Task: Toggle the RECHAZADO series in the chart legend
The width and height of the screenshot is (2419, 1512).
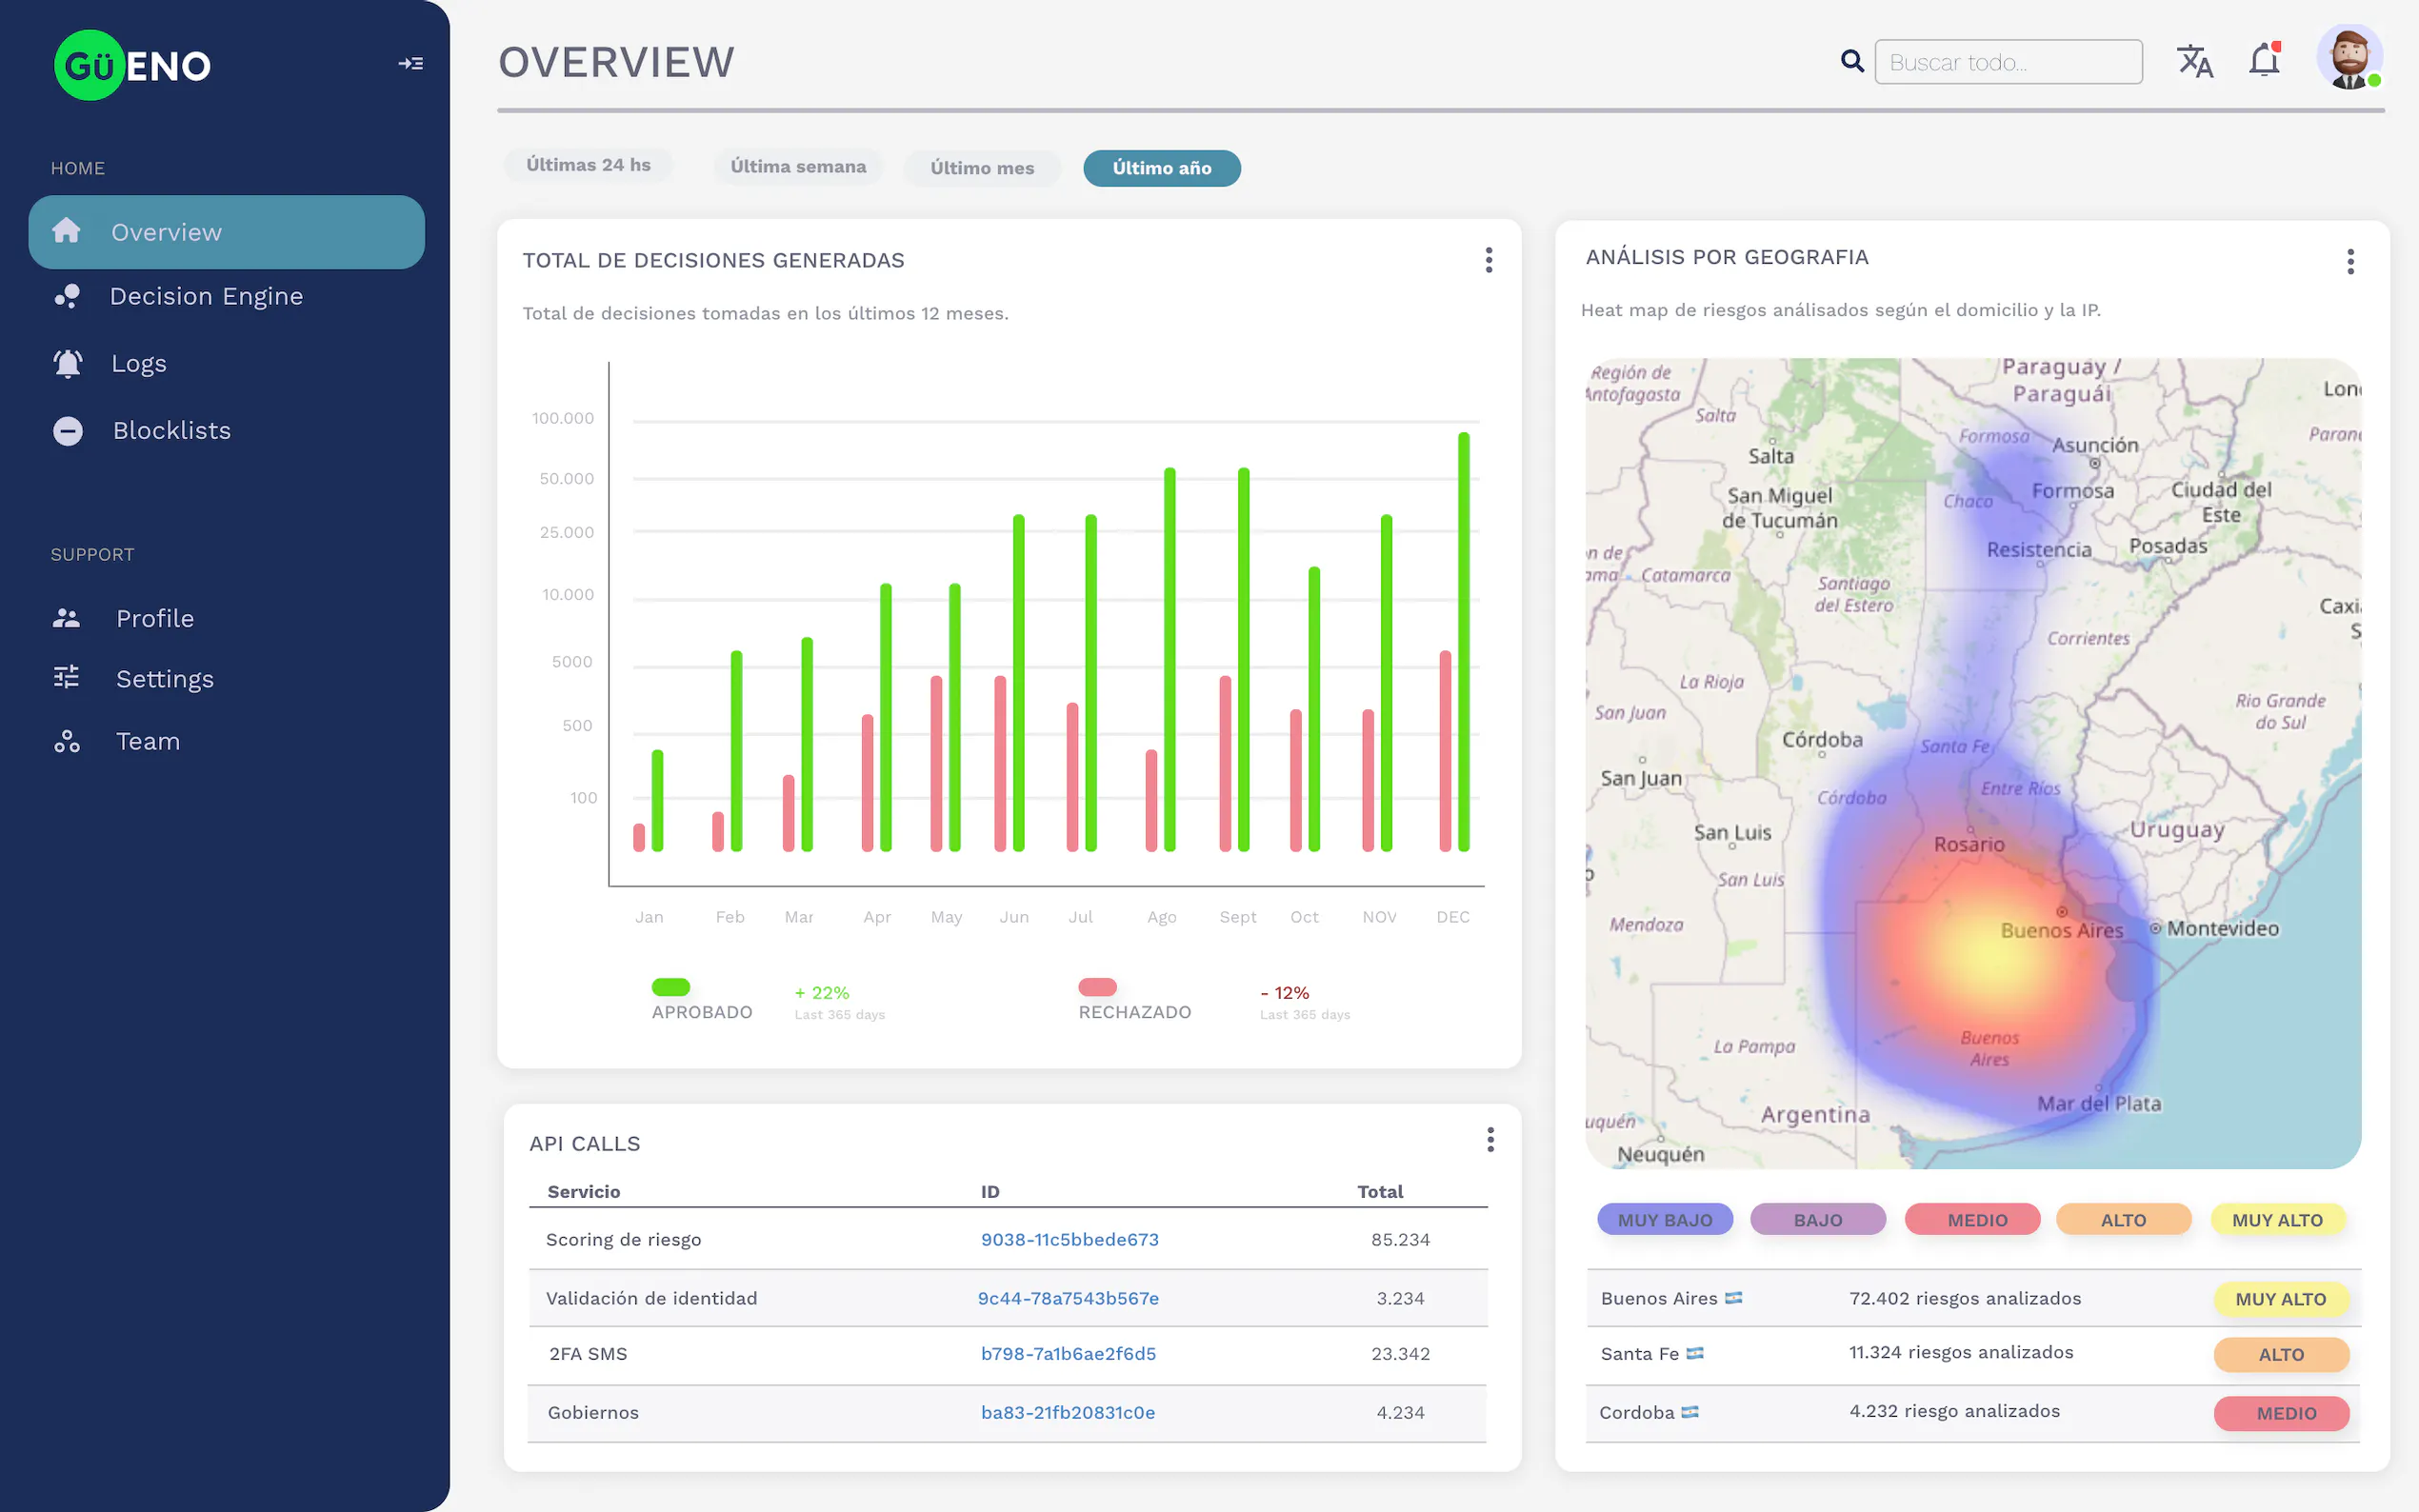Action: (x=1097, y=987)
